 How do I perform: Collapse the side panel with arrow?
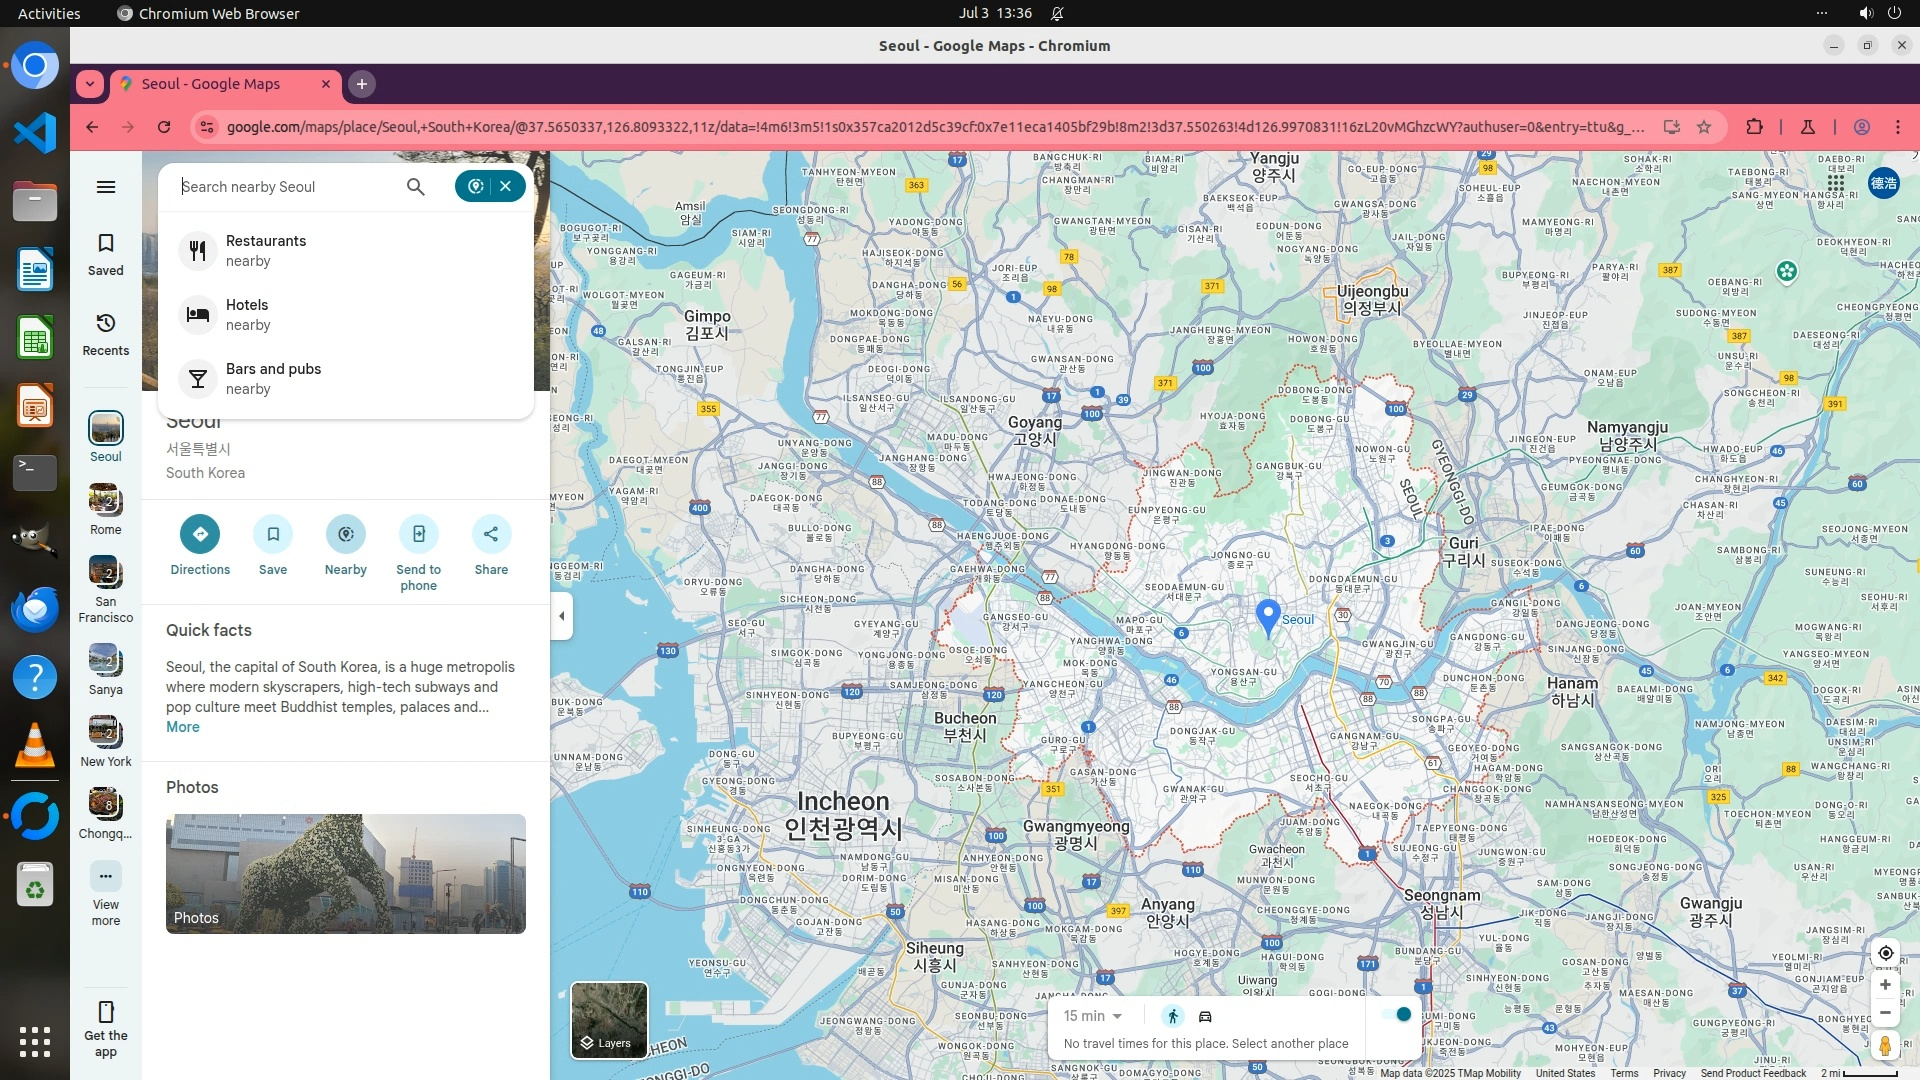coord(562,616)
